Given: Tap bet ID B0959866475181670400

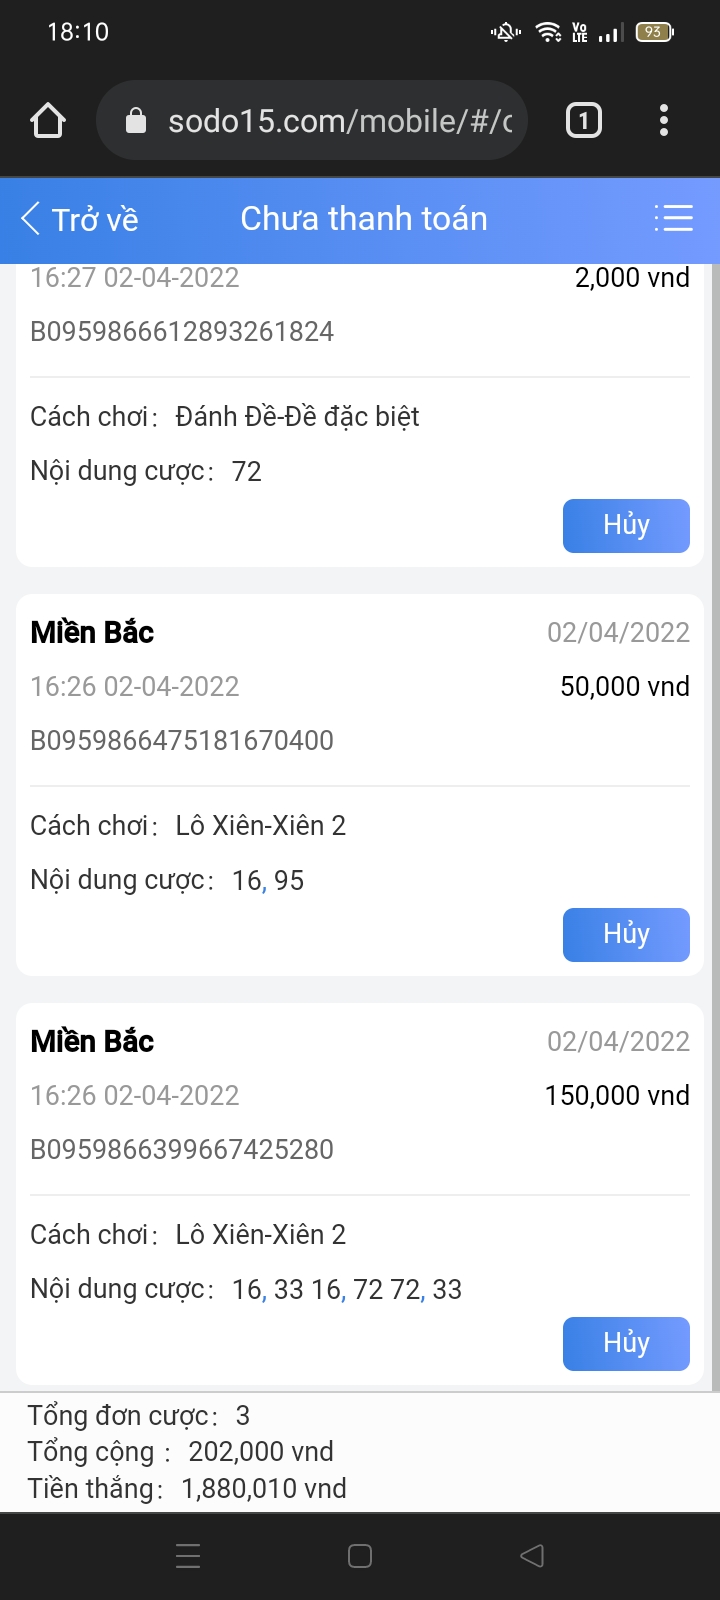Looking at the screenshot, I should (182, 741).
